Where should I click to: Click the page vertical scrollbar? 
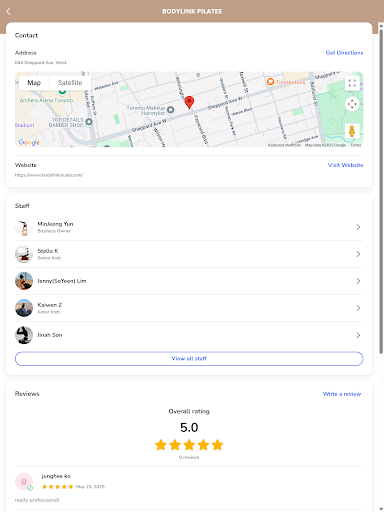click(x=381, y=192)
